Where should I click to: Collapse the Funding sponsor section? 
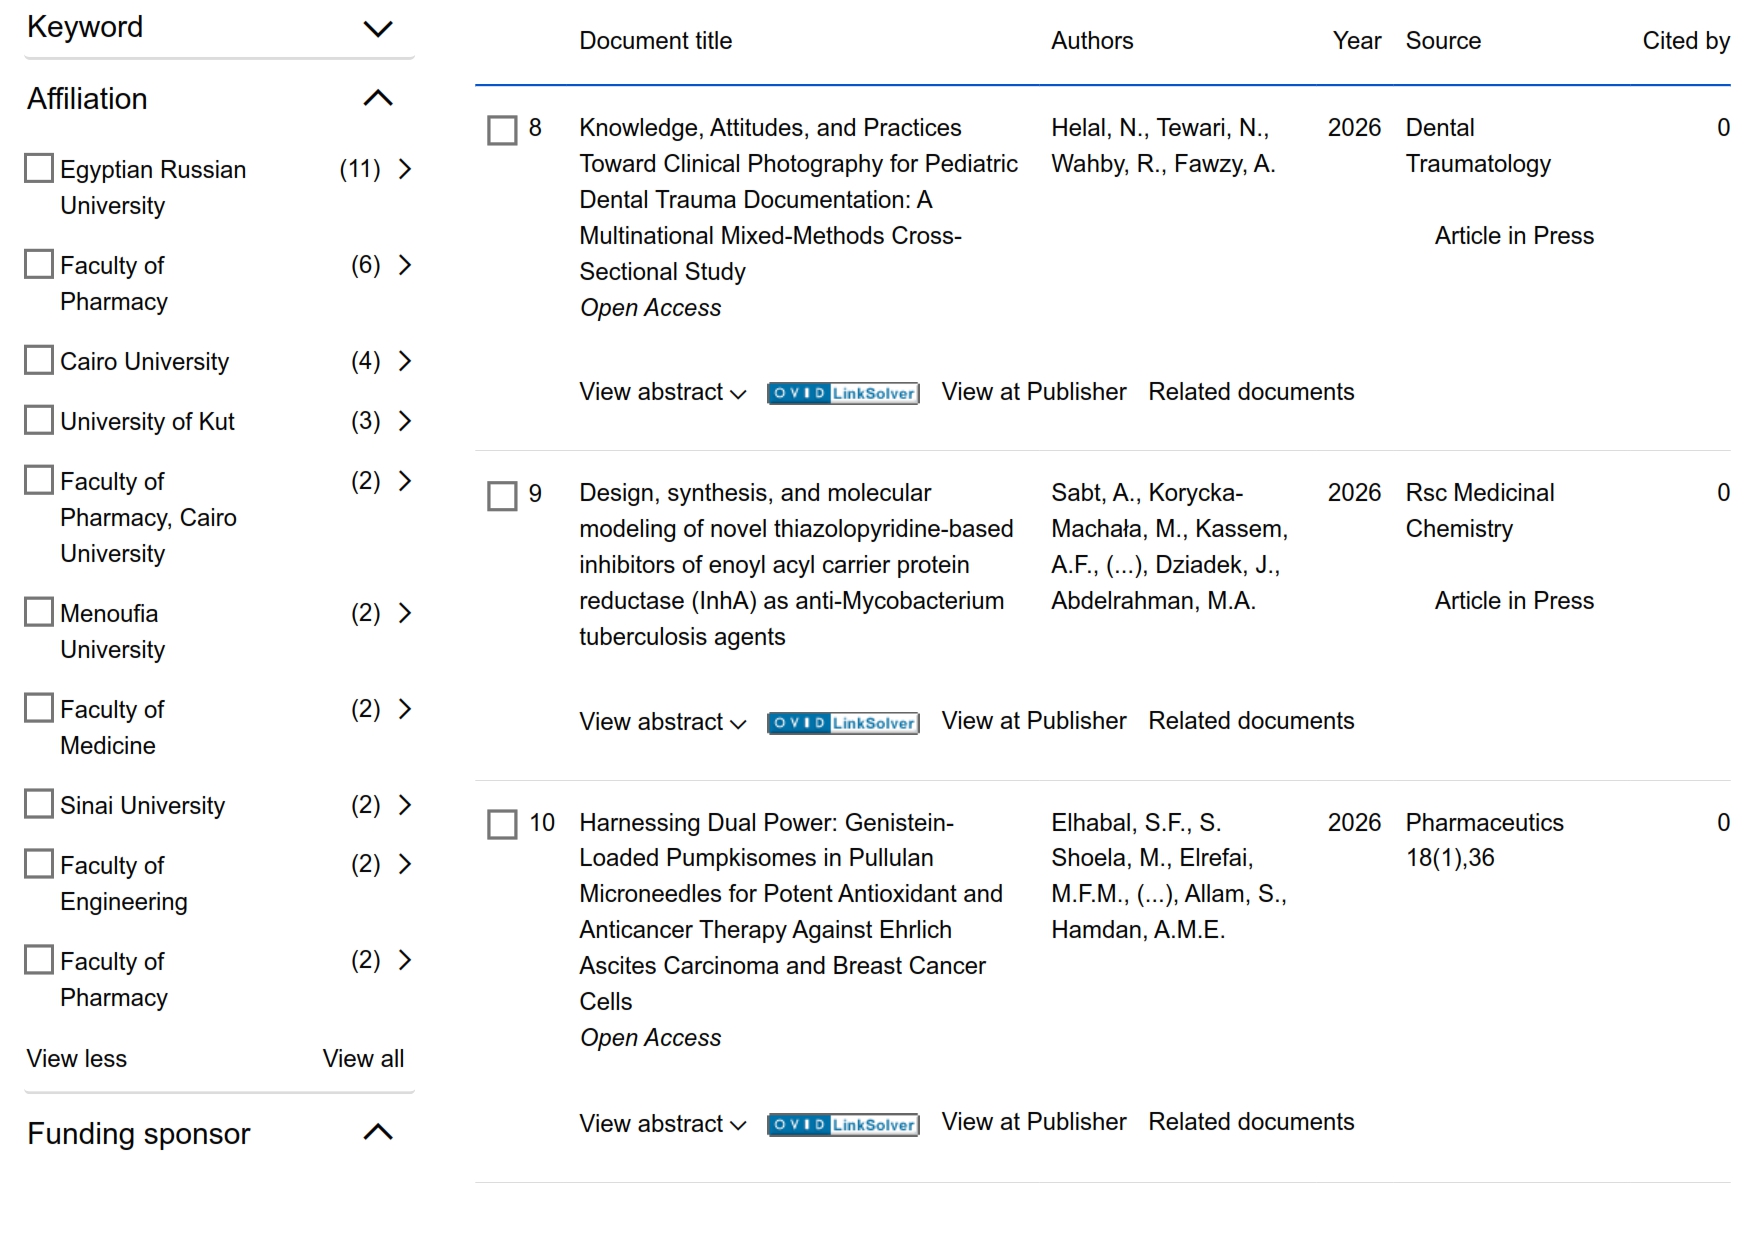point(377,1133)
